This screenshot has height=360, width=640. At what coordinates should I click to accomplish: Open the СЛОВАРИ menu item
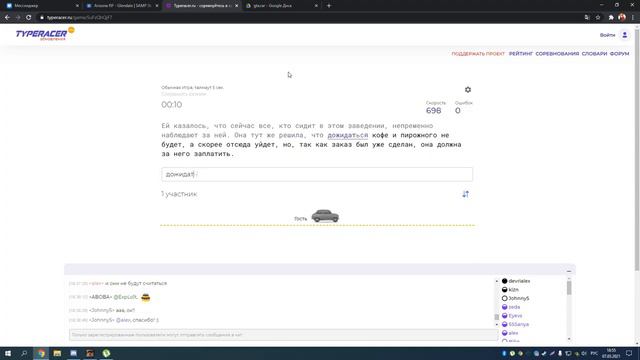594,54
